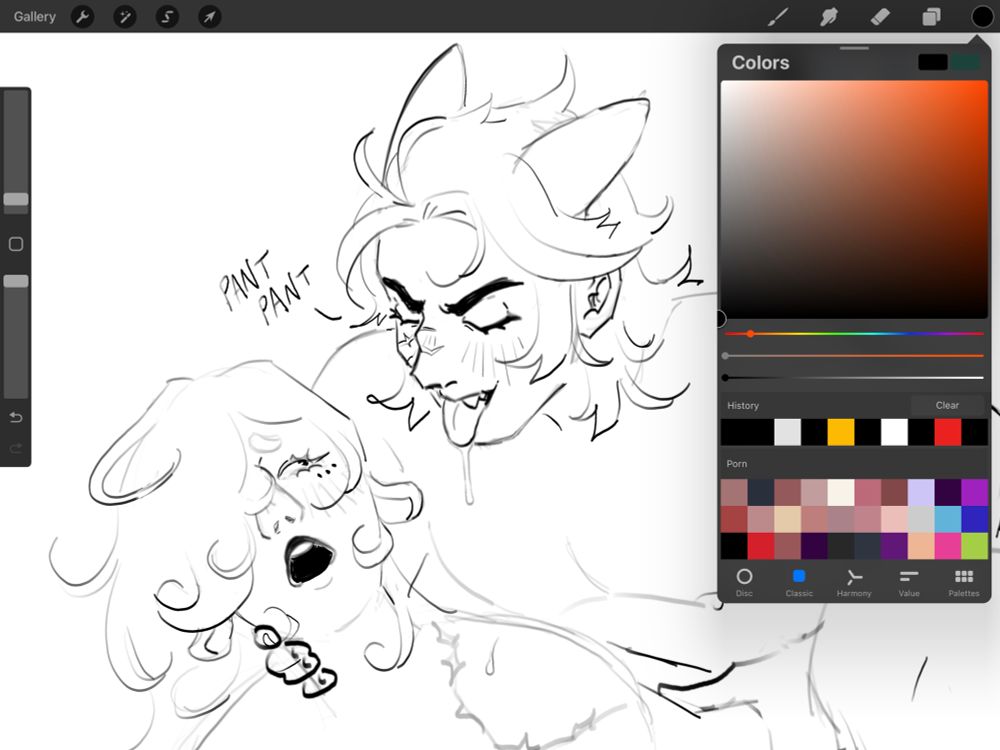Pick the peach palette swatch

click(921, 546)
